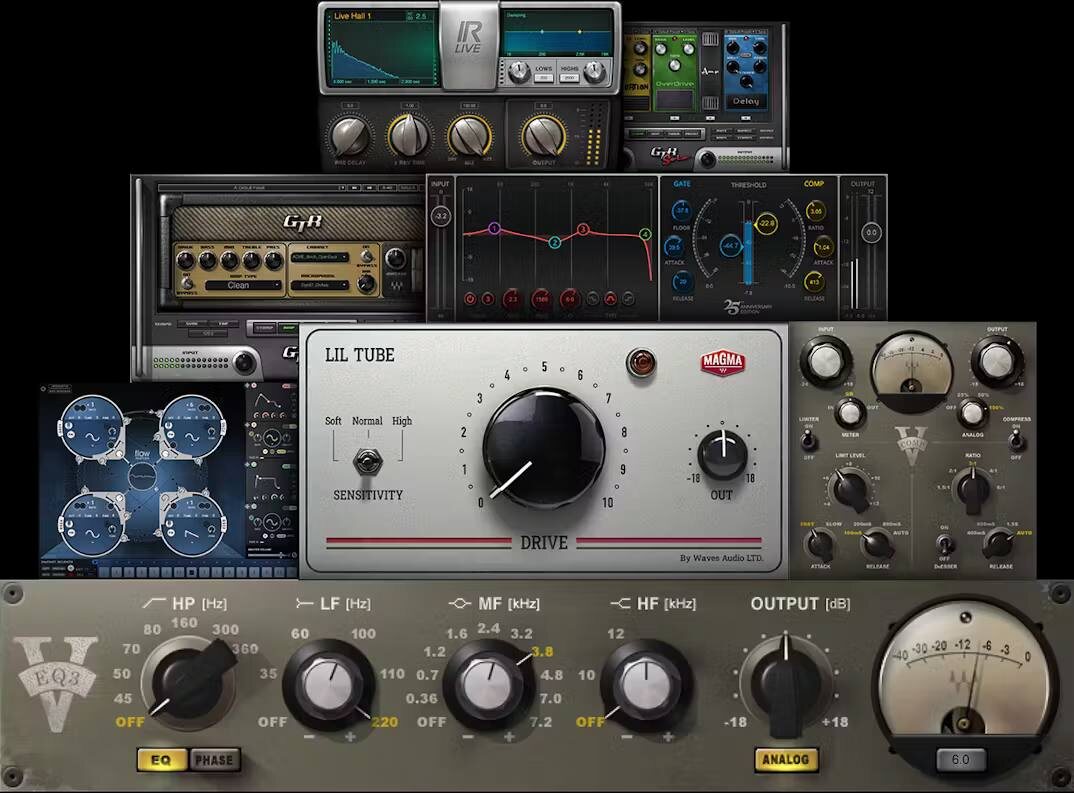Click the V-Comp ANALOG knob
Image resolution: width=1074 pixels, height=793 pixels.
tap(971, 414)
